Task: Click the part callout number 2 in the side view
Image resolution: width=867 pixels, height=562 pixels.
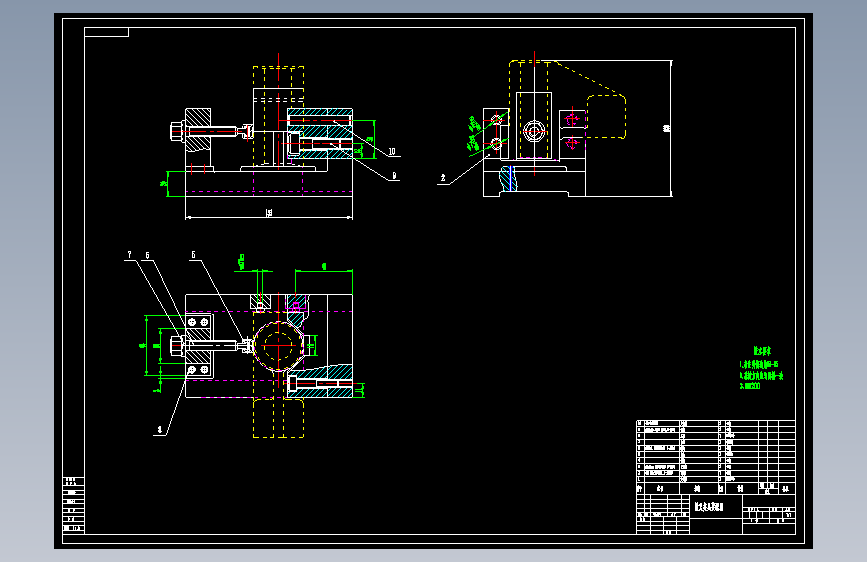Action: coord(443,178)
